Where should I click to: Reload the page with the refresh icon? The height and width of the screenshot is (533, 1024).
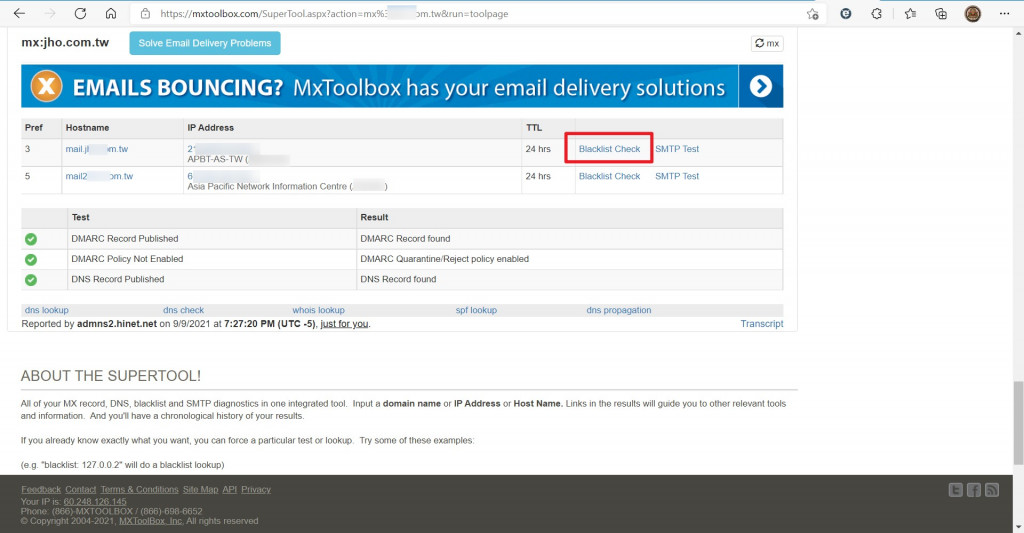pos(80,13)
